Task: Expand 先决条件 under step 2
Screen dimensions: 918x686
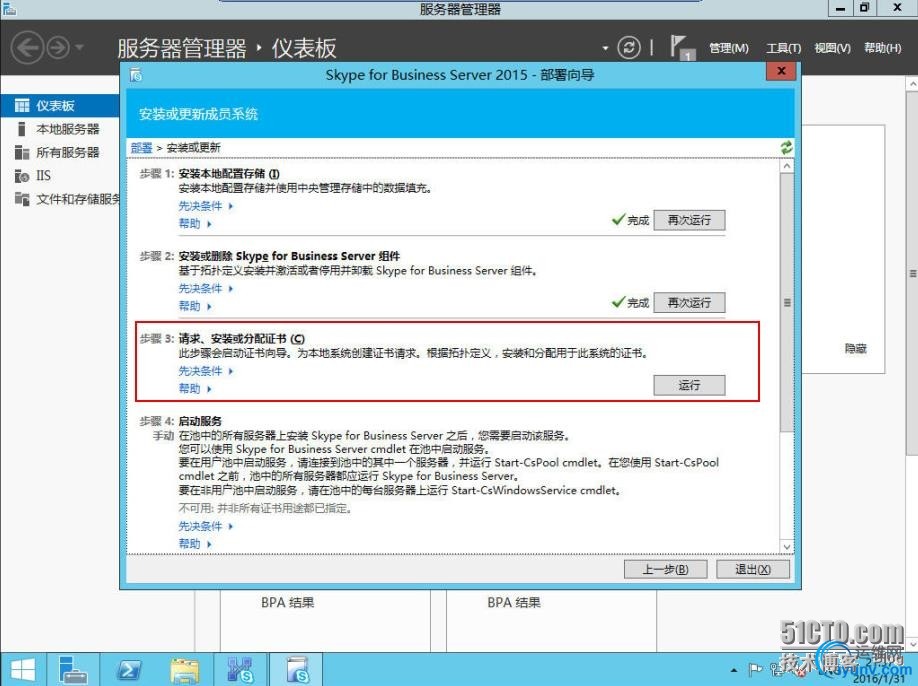Action: click(205, 289)
